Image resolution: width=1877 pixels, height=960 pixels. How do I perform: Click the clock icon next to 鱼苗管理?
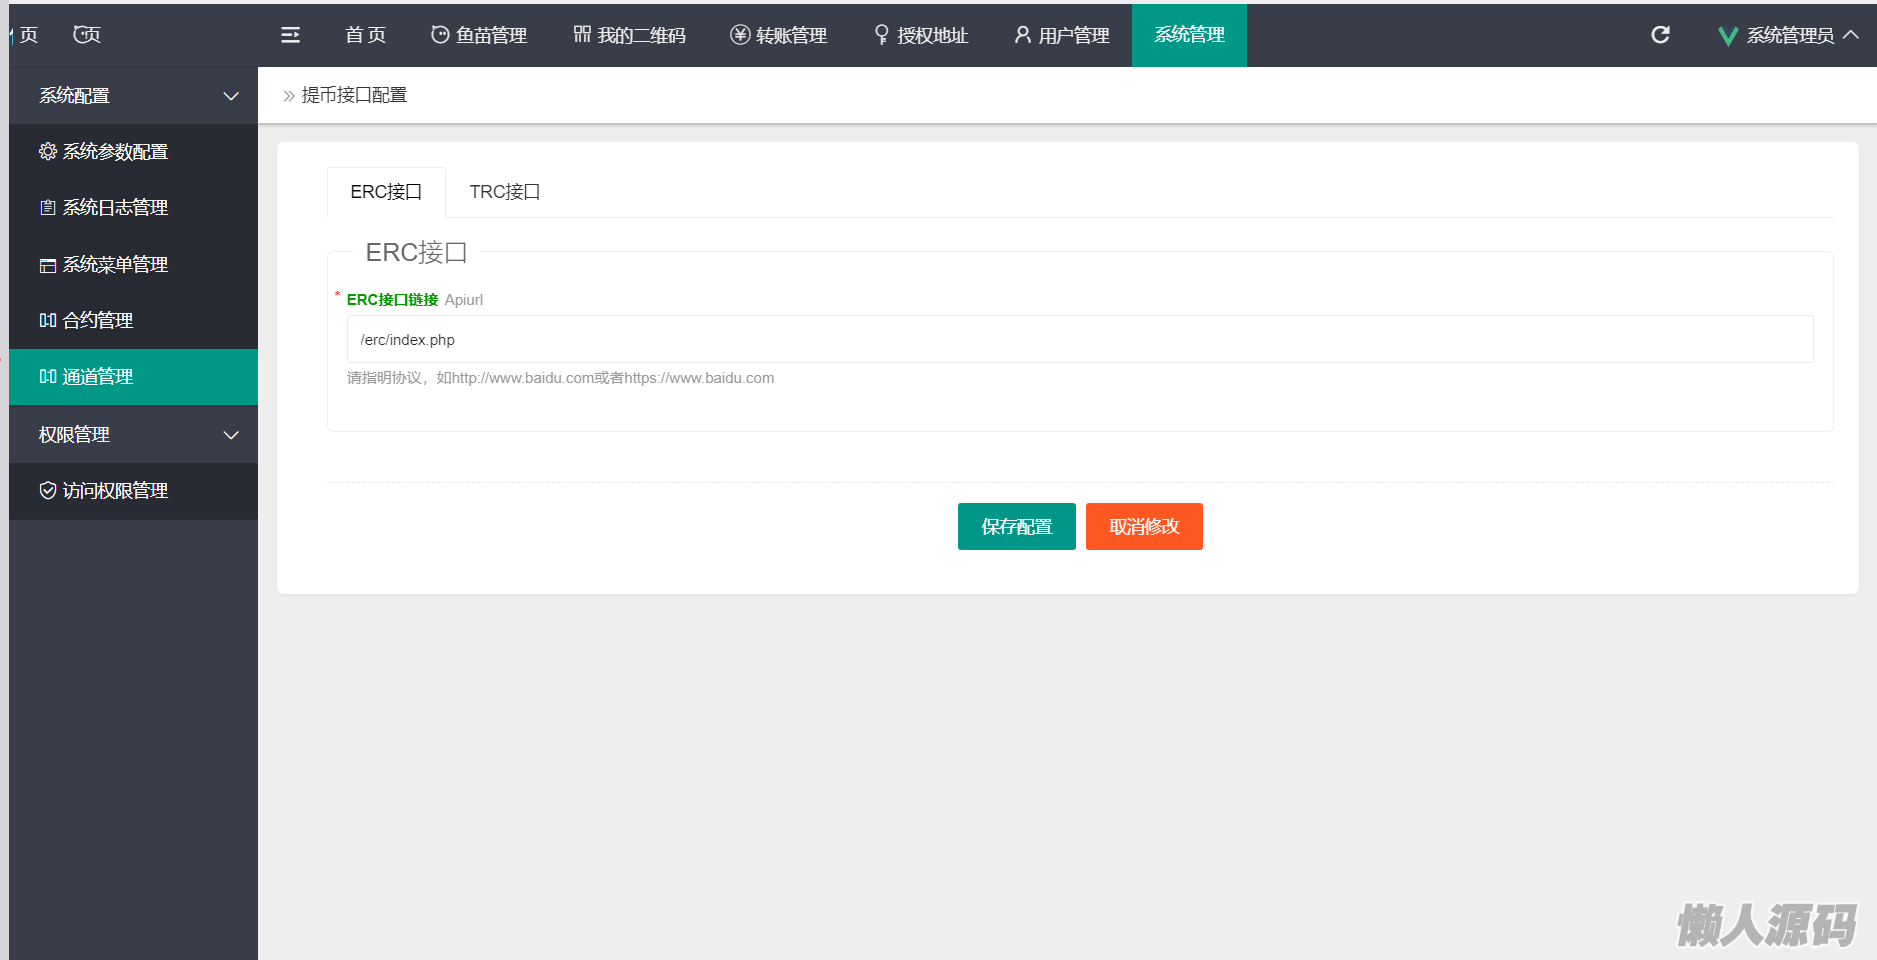pyautogui.click(x=440, y=35)
